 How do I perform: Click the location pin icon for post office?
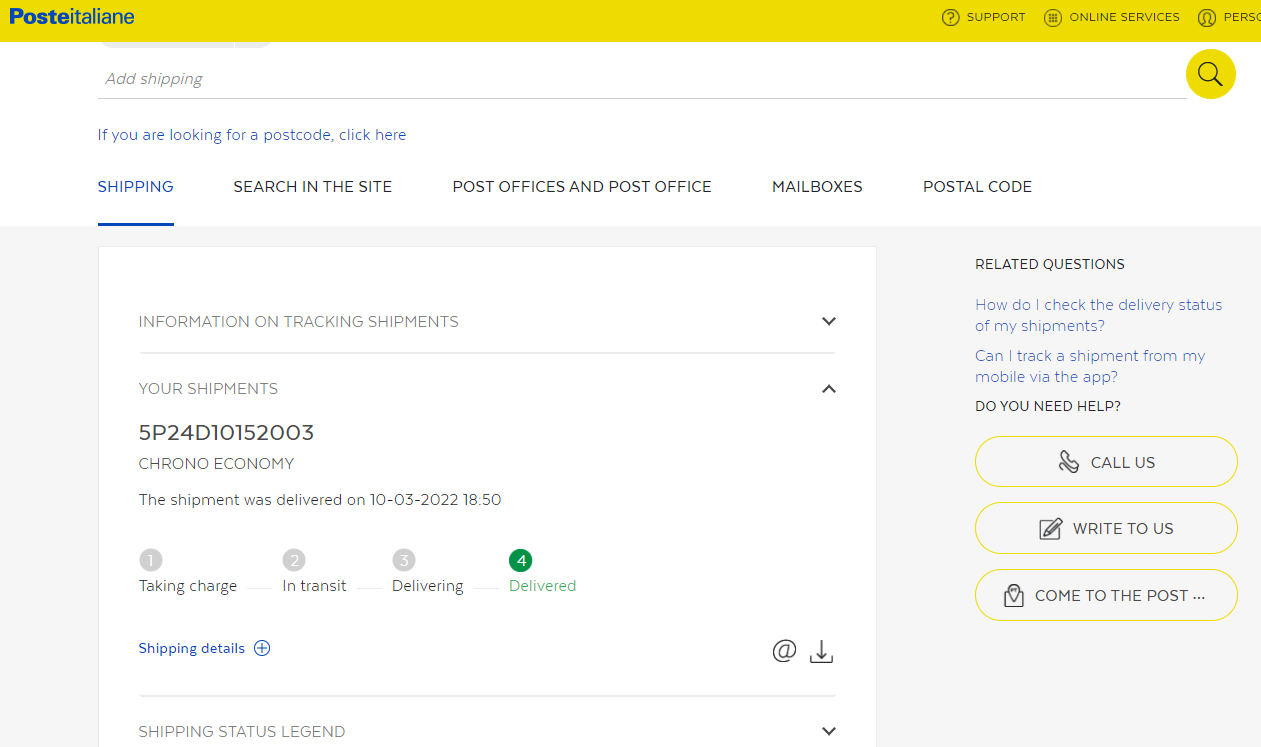point(1013,596)
